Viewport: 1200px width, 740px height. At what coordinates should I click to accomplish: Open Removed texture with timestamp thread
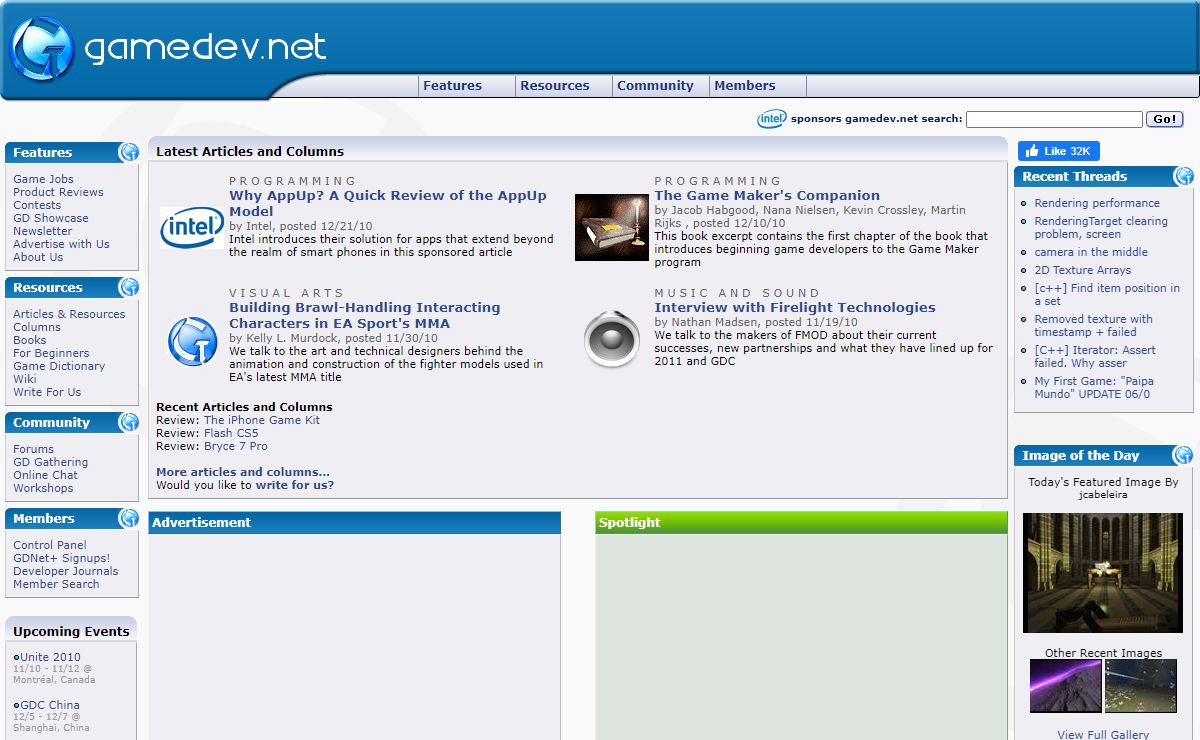click(1093, 325)
